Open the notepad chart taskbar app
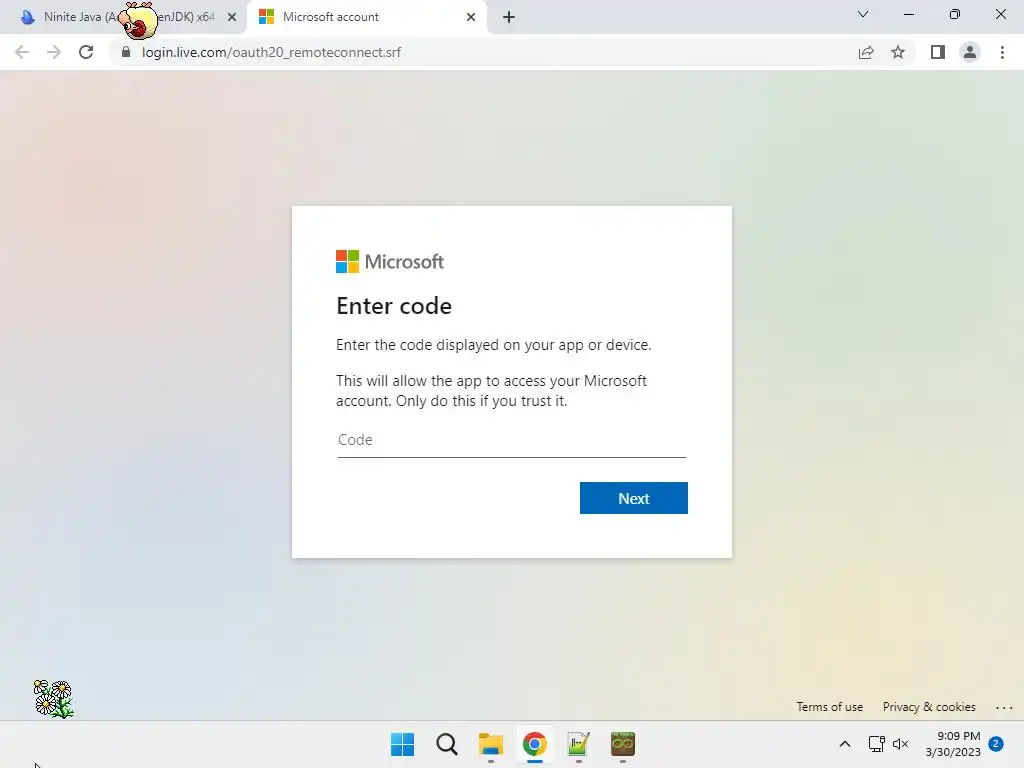Viewport: 1024px width, 768px height. (579, 744)
